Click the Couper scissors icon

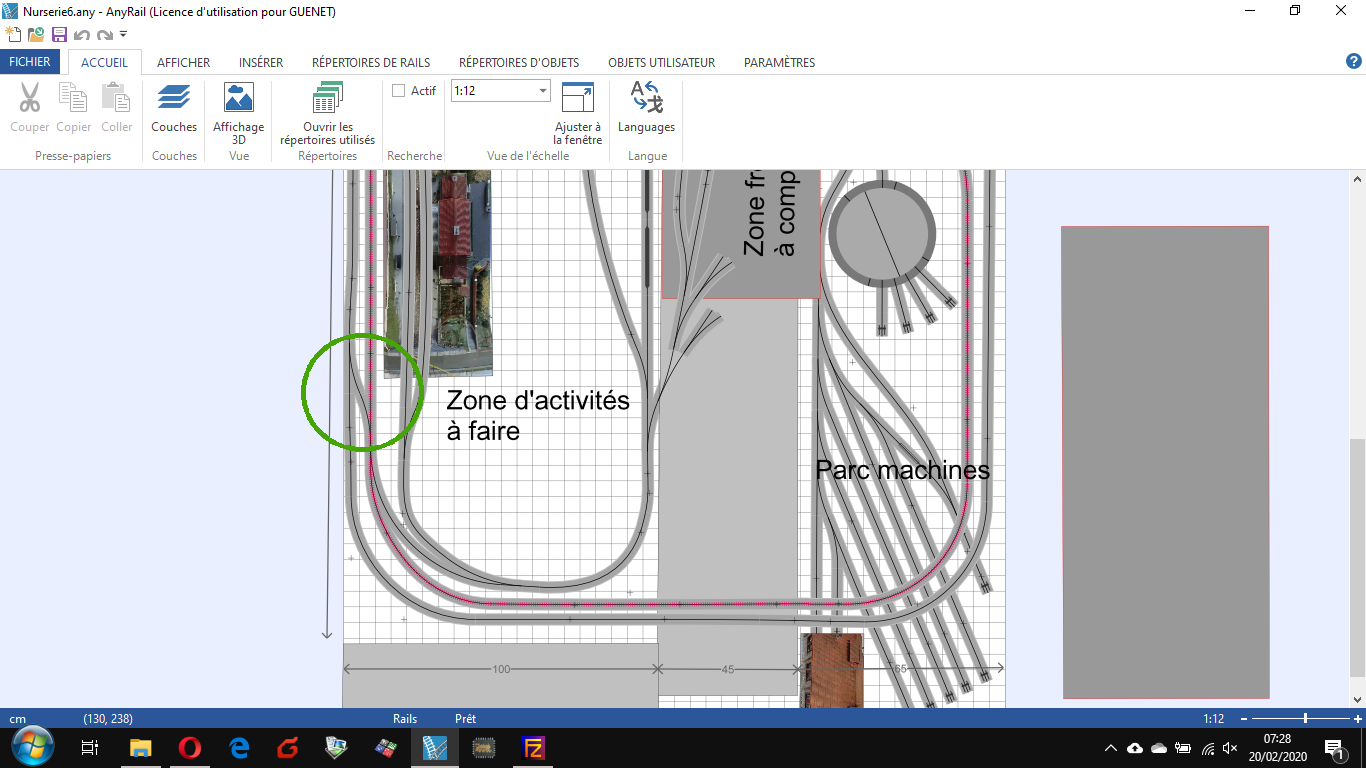30,98
